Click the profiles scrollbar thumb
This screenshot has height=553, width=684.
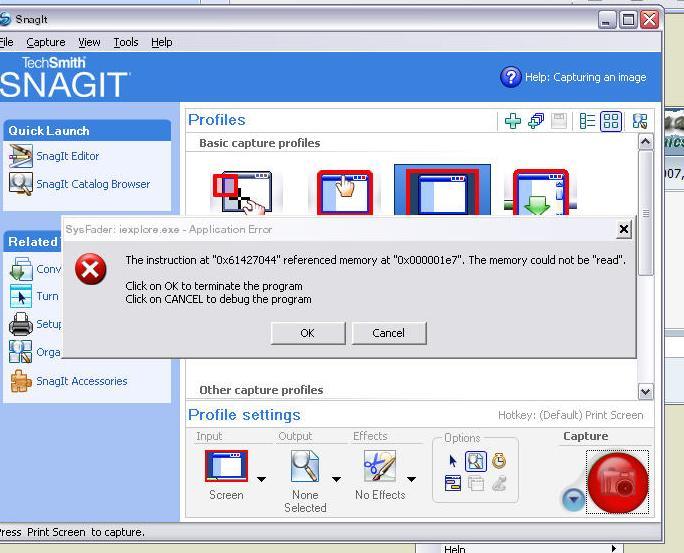pos(646,213)
